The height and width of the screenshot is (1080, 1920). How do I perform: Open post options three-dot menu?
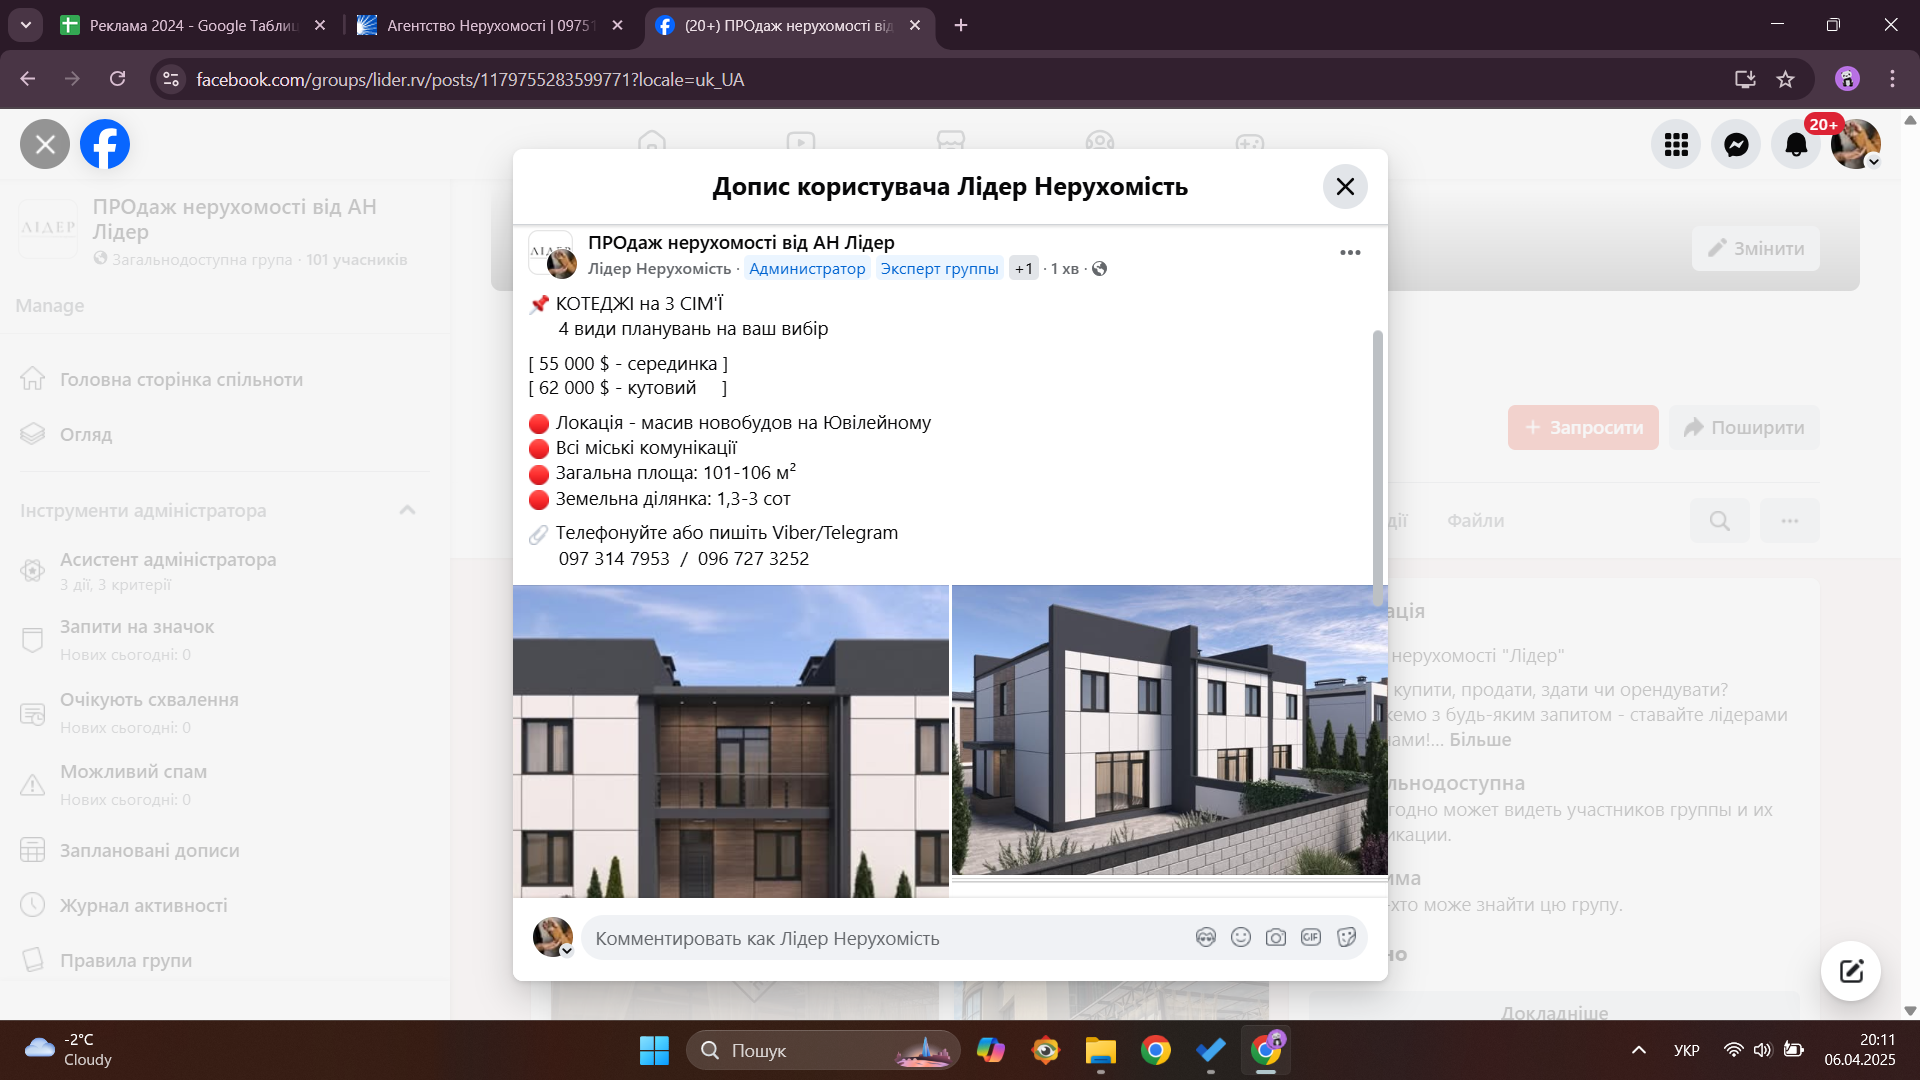[x=1350, y=253]
